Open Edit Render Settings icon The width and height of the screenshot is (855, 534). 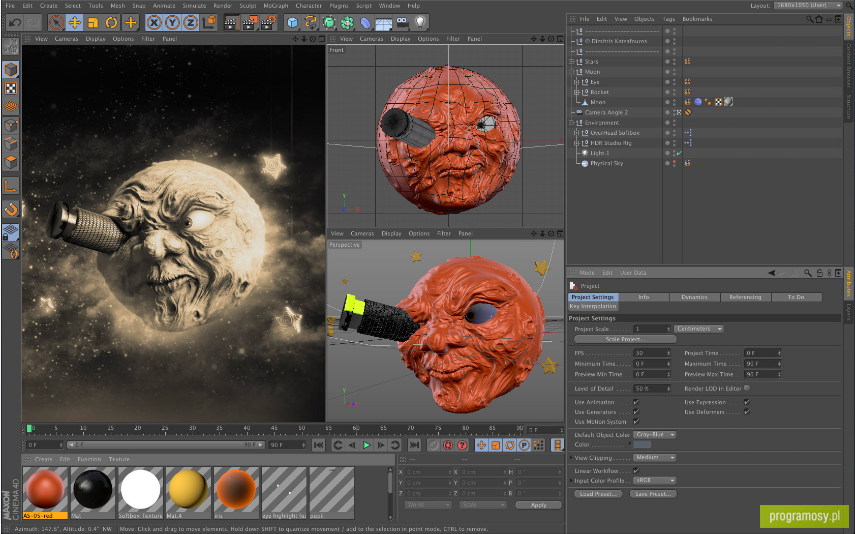point(268,22)
